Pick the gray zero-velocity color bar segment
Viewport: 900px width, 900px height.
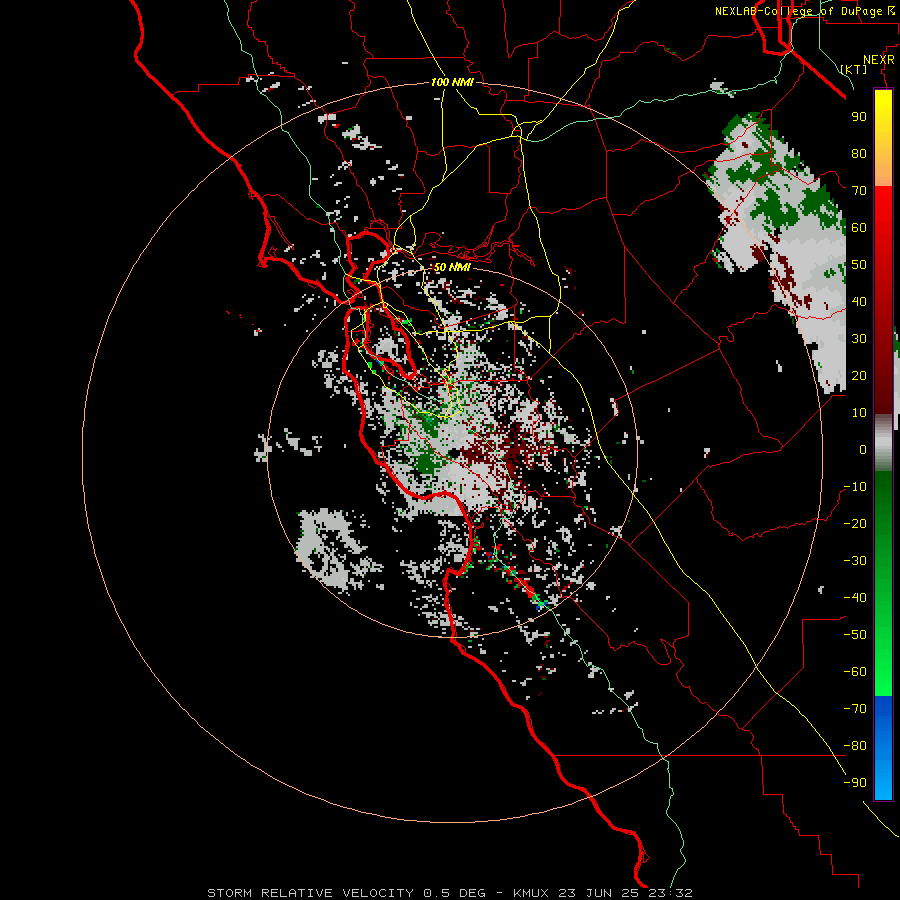tap(883, 443)
